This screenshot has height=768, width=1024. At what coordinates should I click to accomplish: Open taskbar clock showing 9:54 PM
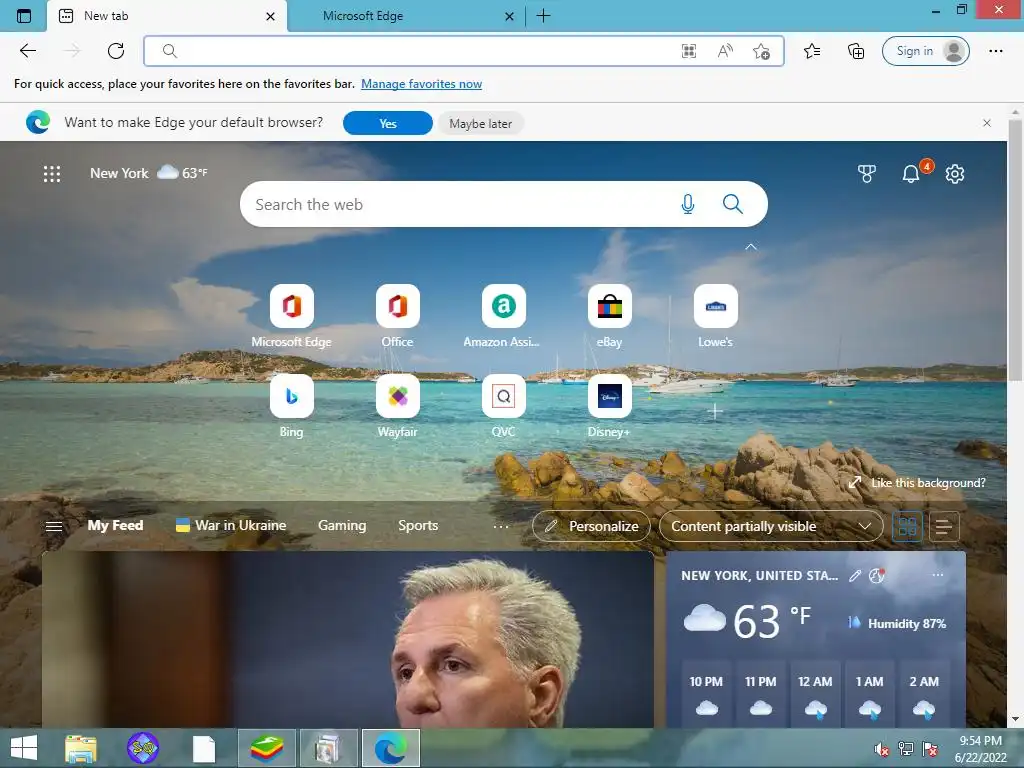pyautogui.click(x=981, y=748)
